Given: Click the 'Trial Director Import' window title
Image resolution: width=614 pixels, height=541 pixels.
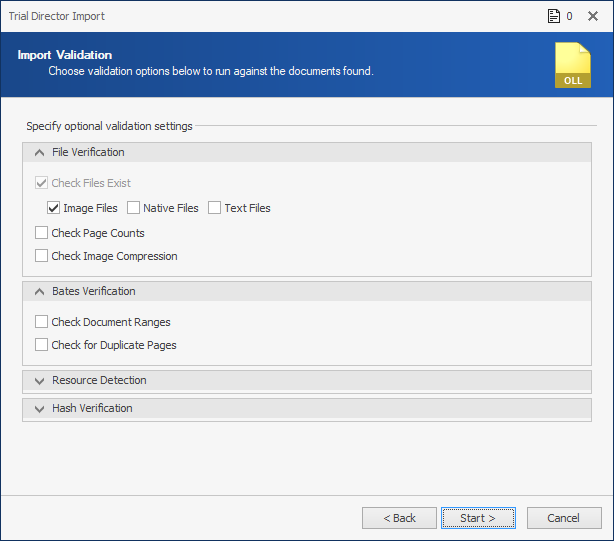Looking at the screenshot, I should [56, 16].
